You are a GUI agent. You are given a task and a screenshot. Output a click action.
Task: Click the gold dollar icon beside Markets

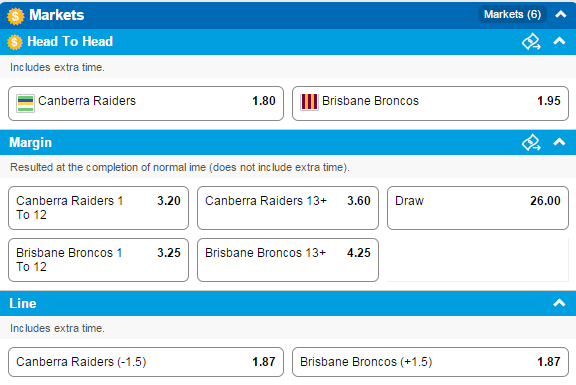tap(15, 16)
